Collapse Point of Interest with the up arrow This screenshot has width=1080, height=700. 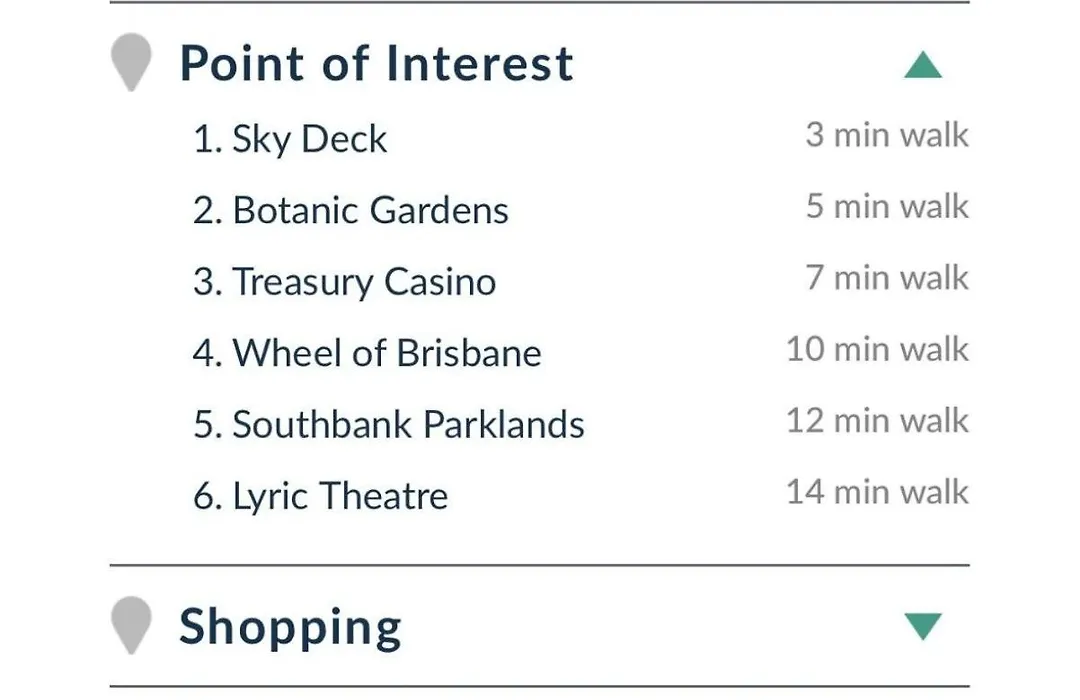click(x=923, y=65)
